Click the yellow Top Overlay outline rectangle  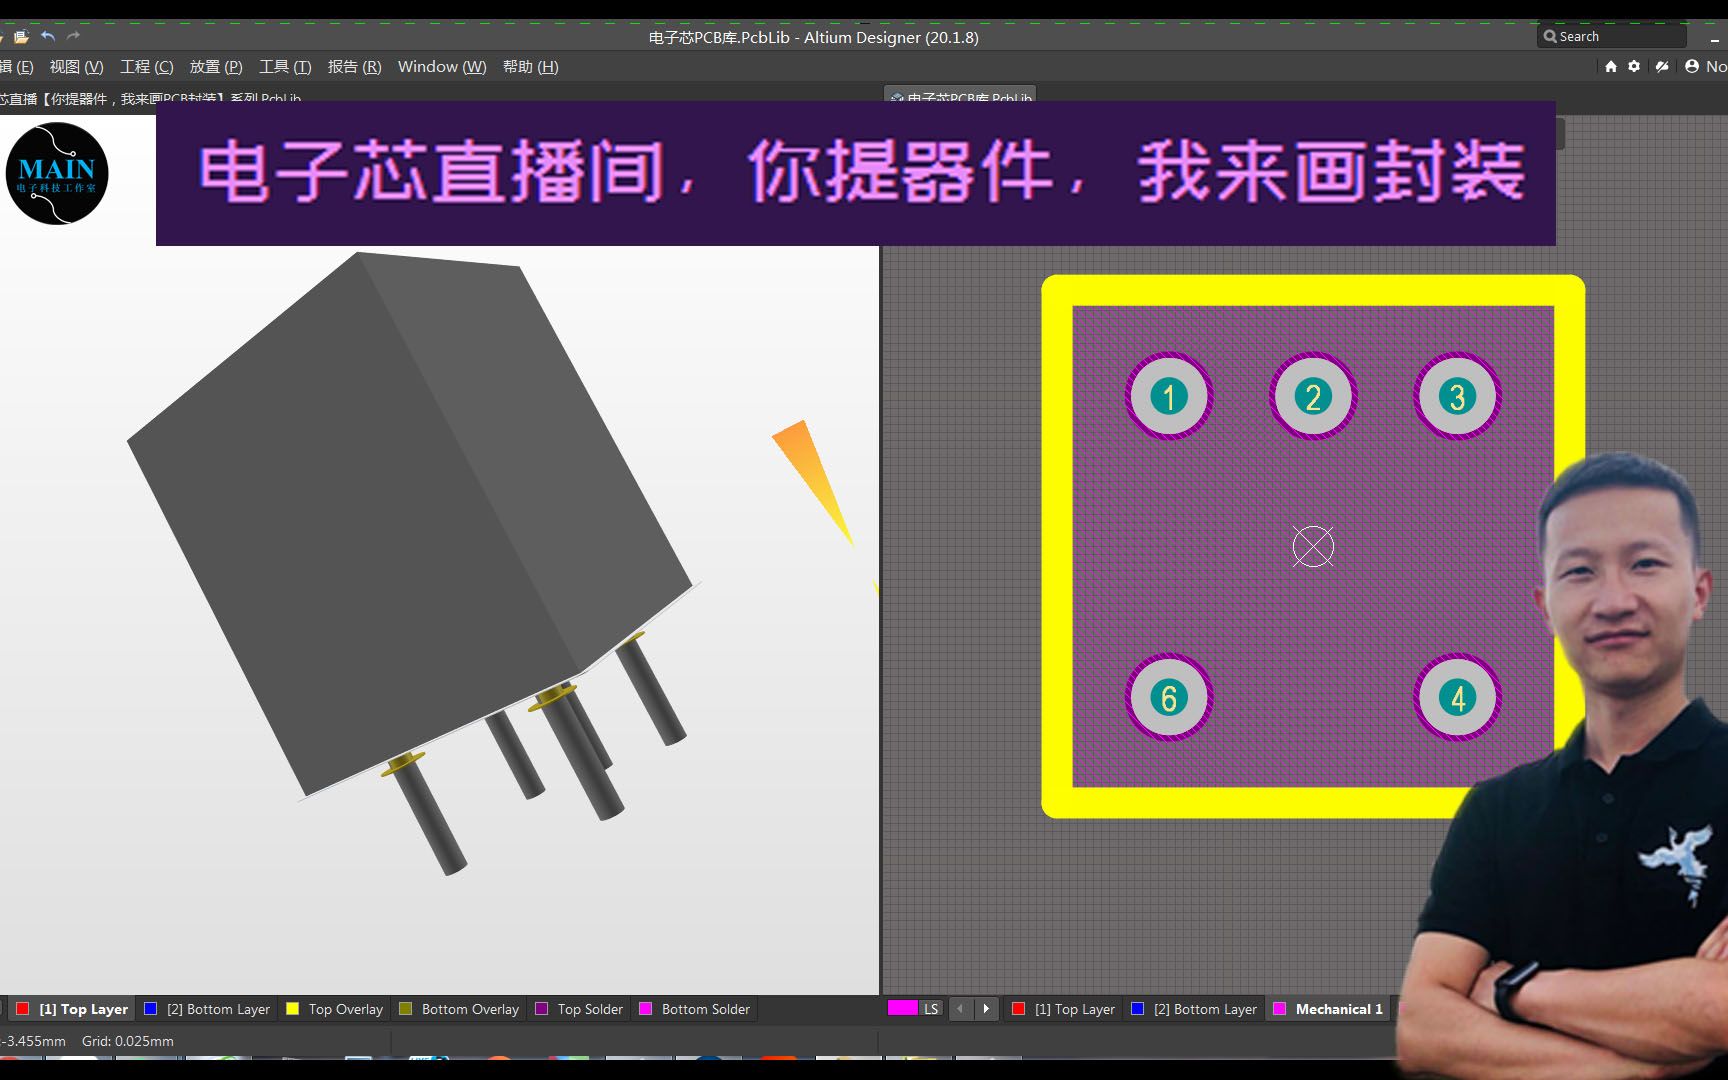(x=1313, y=290)
